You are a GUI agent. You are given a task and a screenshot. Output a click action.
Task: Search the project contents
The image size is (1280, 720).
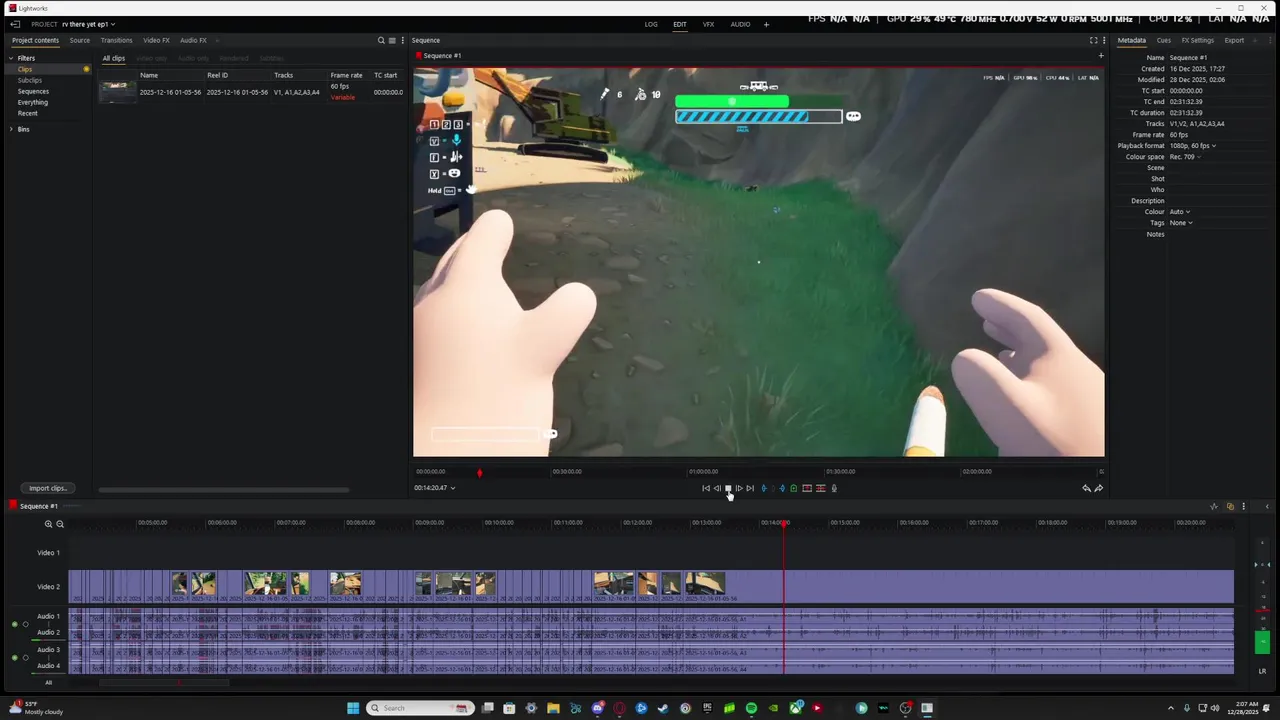[x=381, y=40]
